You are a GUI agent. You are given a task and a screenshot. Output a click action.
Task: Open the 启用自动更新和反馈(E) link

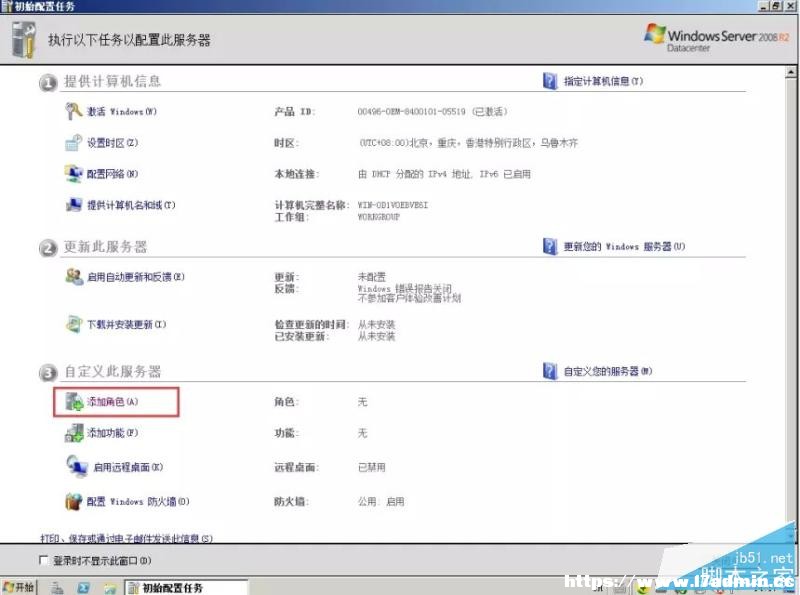point(136,277)
